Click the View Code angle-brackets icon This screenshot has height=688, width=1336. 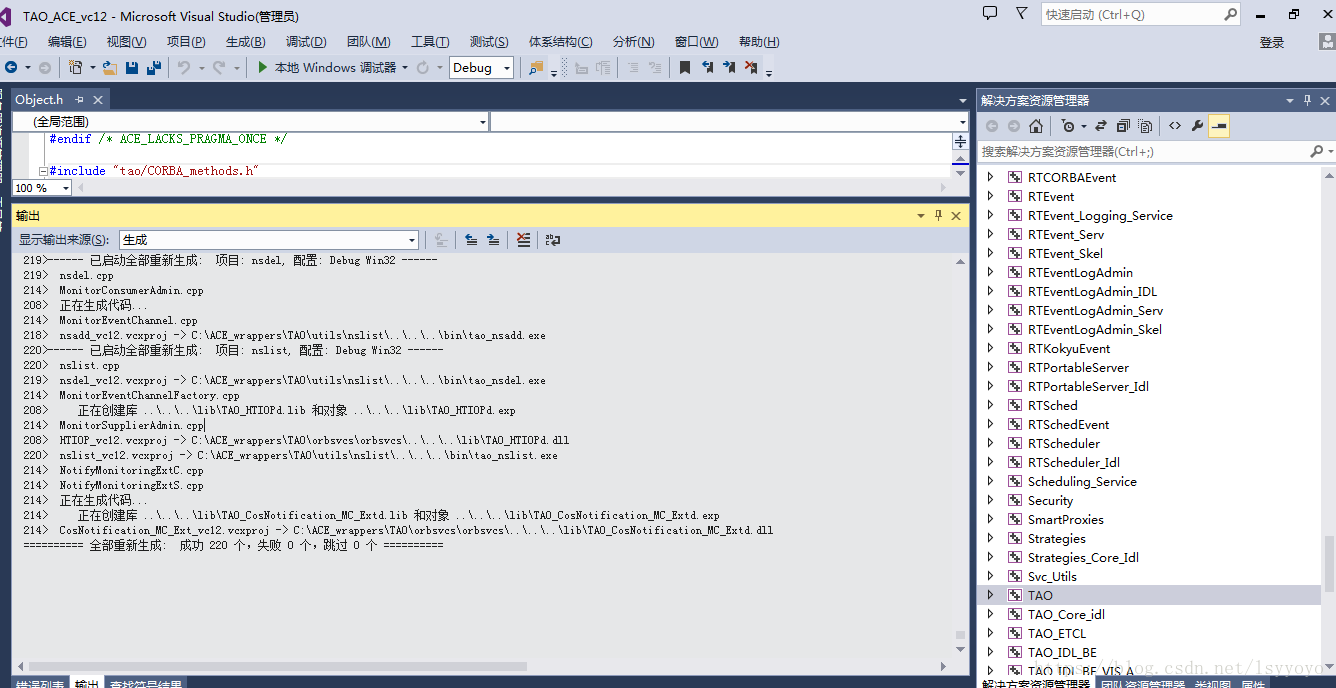click(x=1174, y=126)
